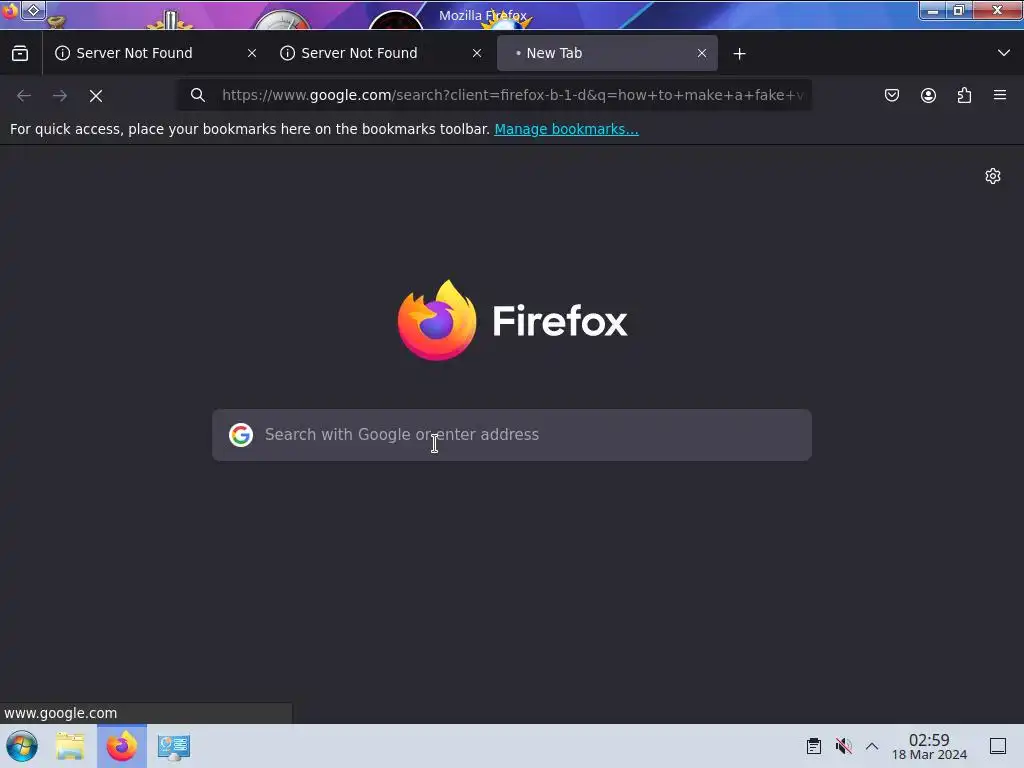Screen dimensions: 1024x768
Task: Expand the list all tabs chevron
Action: 1004,53
